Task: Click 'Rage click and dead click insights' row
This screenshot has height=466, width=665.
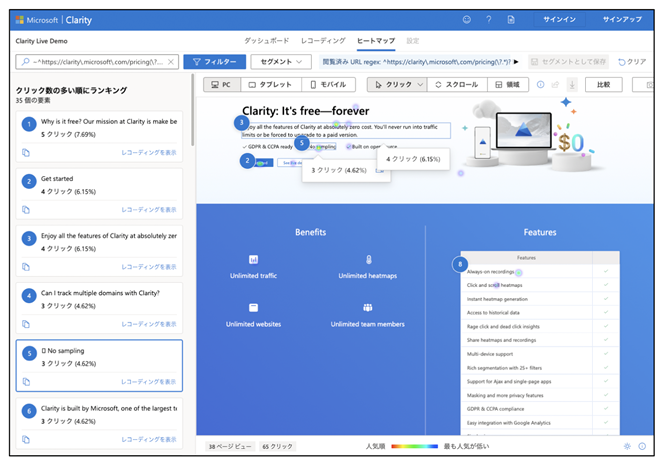Action: (x=540, y=326)
